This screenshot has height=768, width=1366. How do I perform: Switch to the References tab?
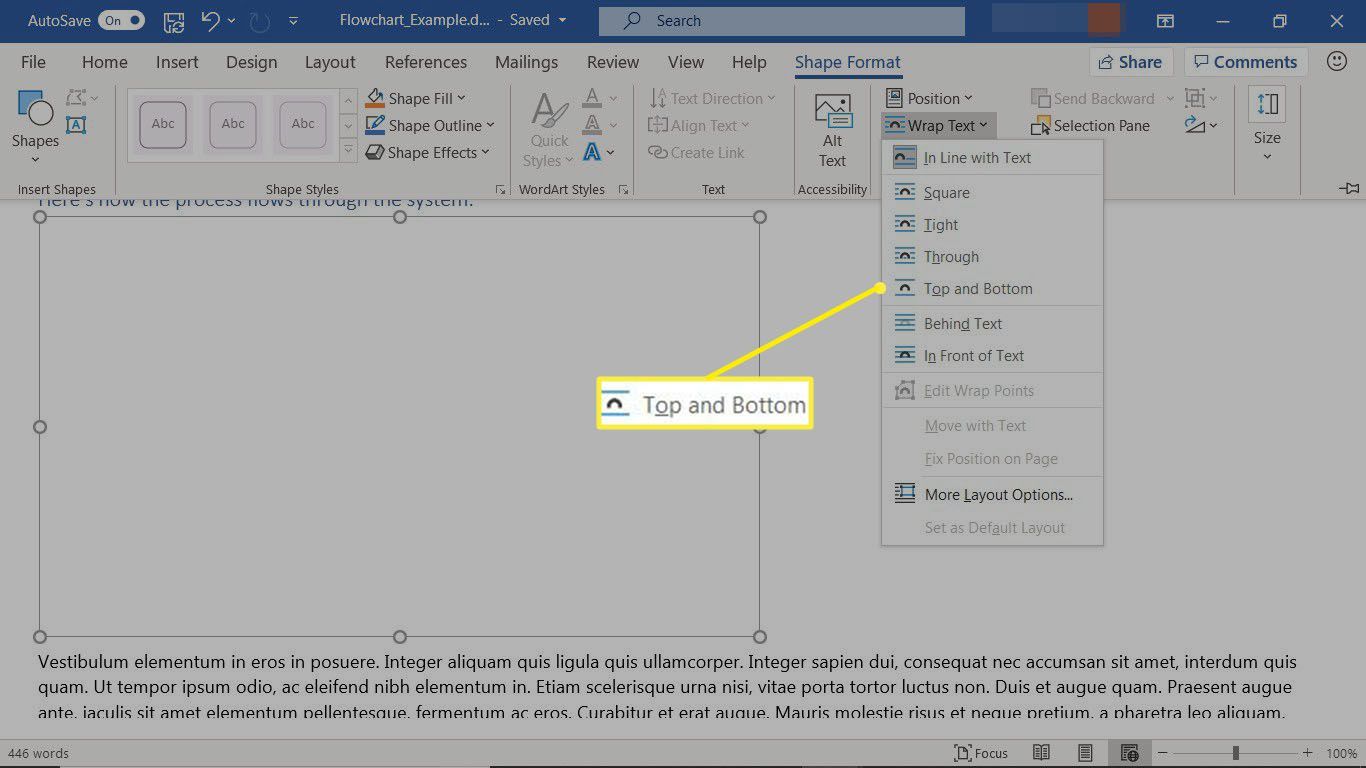click(x=426, y=62)
